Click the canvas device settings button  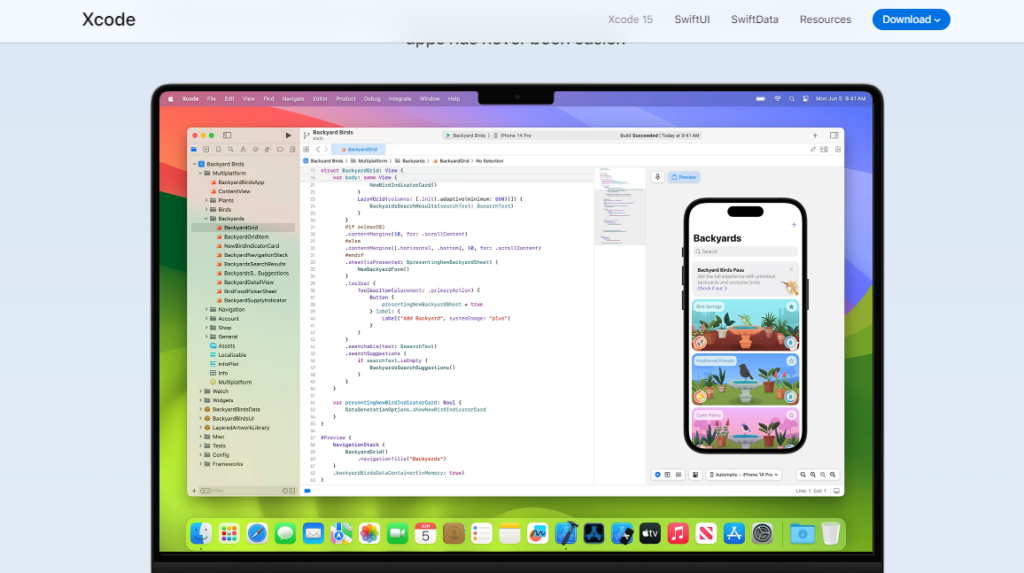(695, 475)
